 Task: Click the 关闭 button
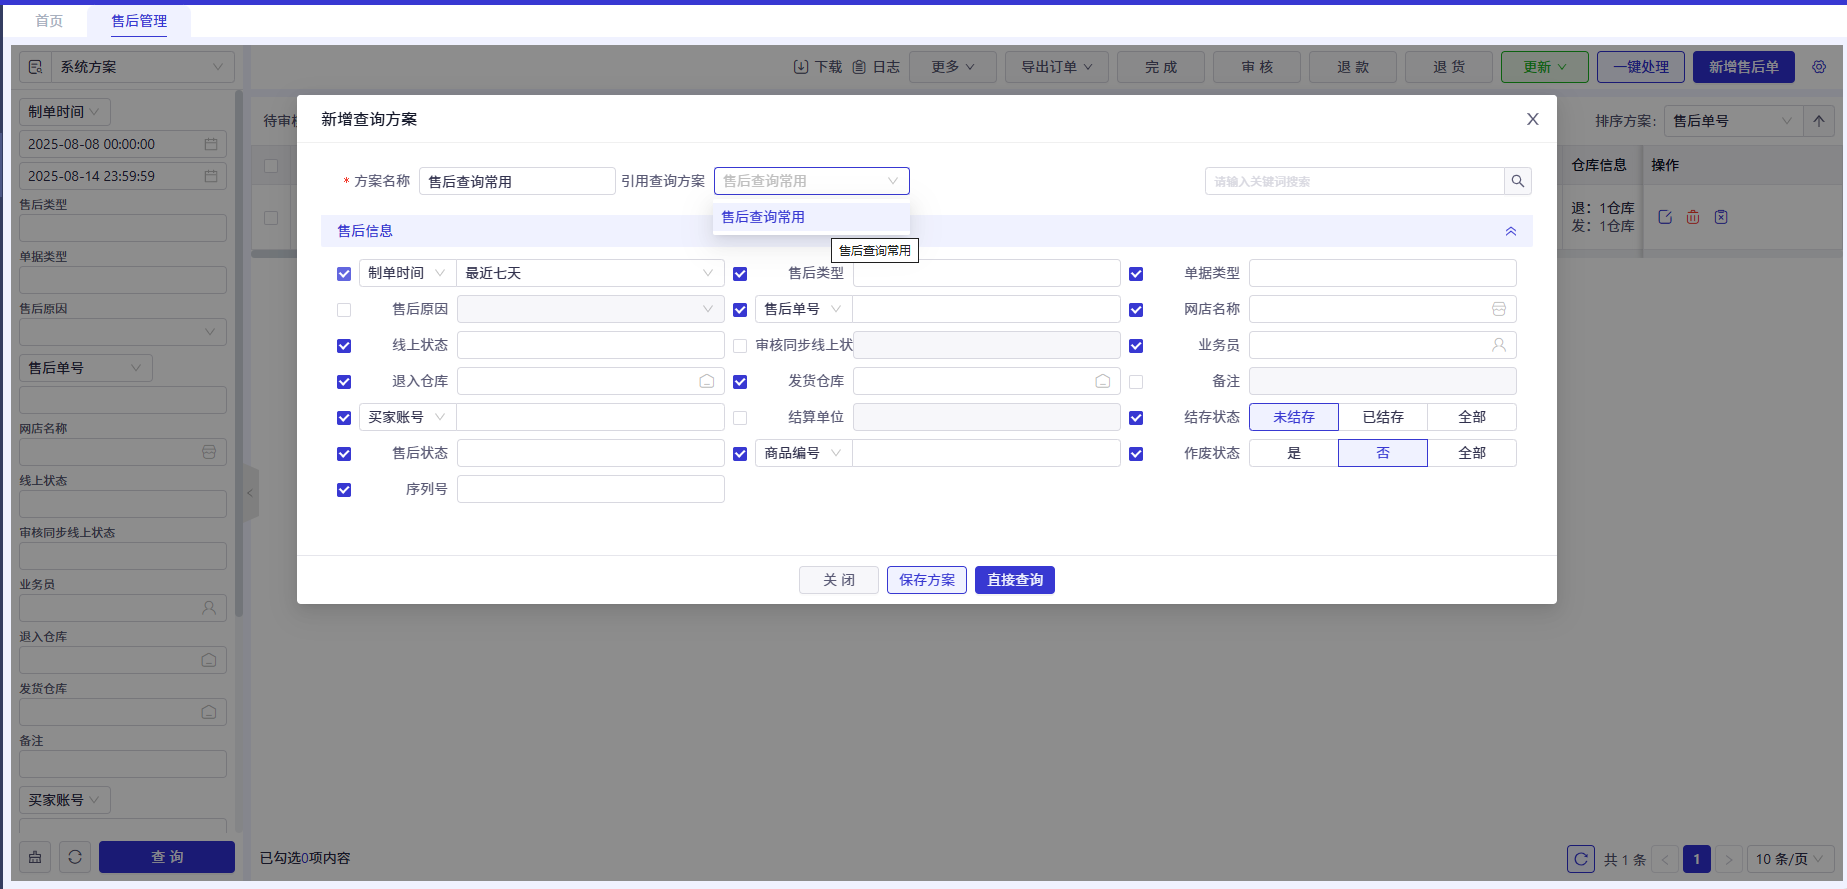pyautogui.click(x=839, y=580)
